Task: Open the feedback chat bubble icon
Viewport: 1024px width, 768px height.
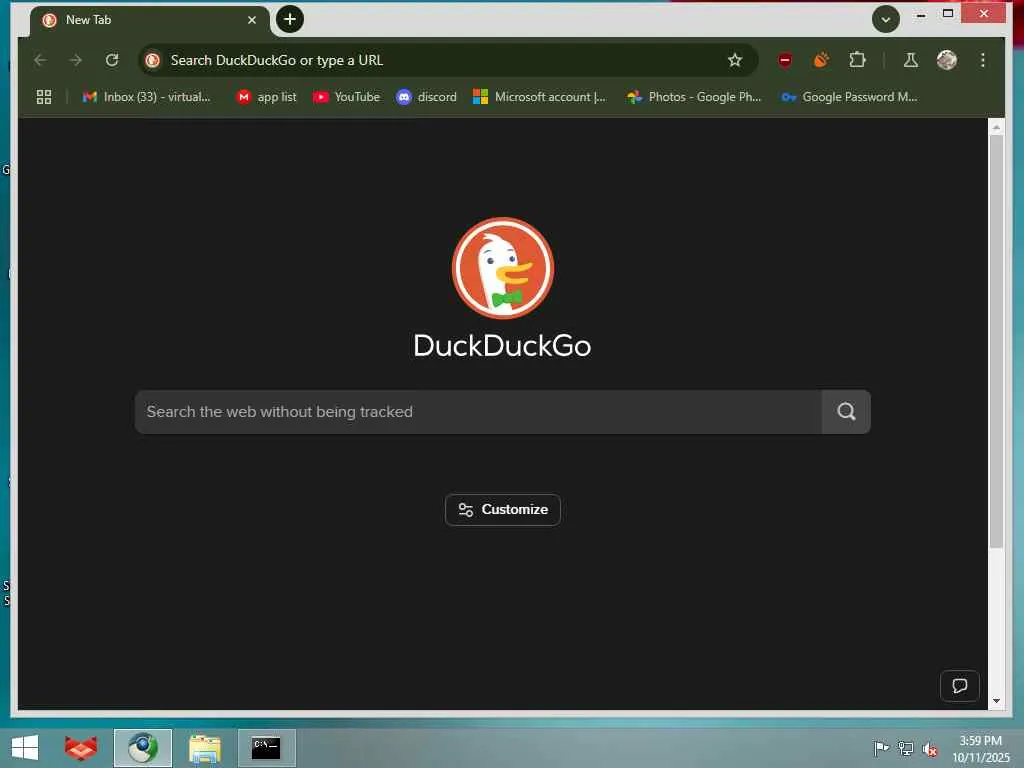Action: [959, 686]
